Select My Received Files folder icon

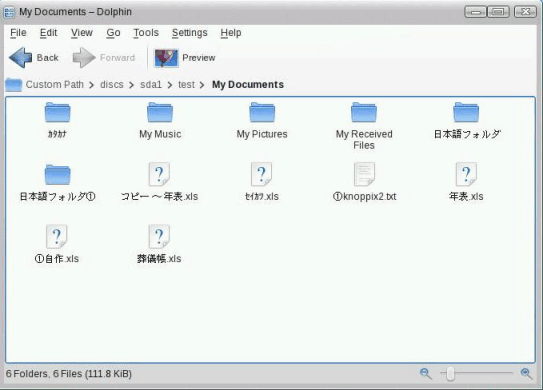pyautogui.click(x=364, y=112)
